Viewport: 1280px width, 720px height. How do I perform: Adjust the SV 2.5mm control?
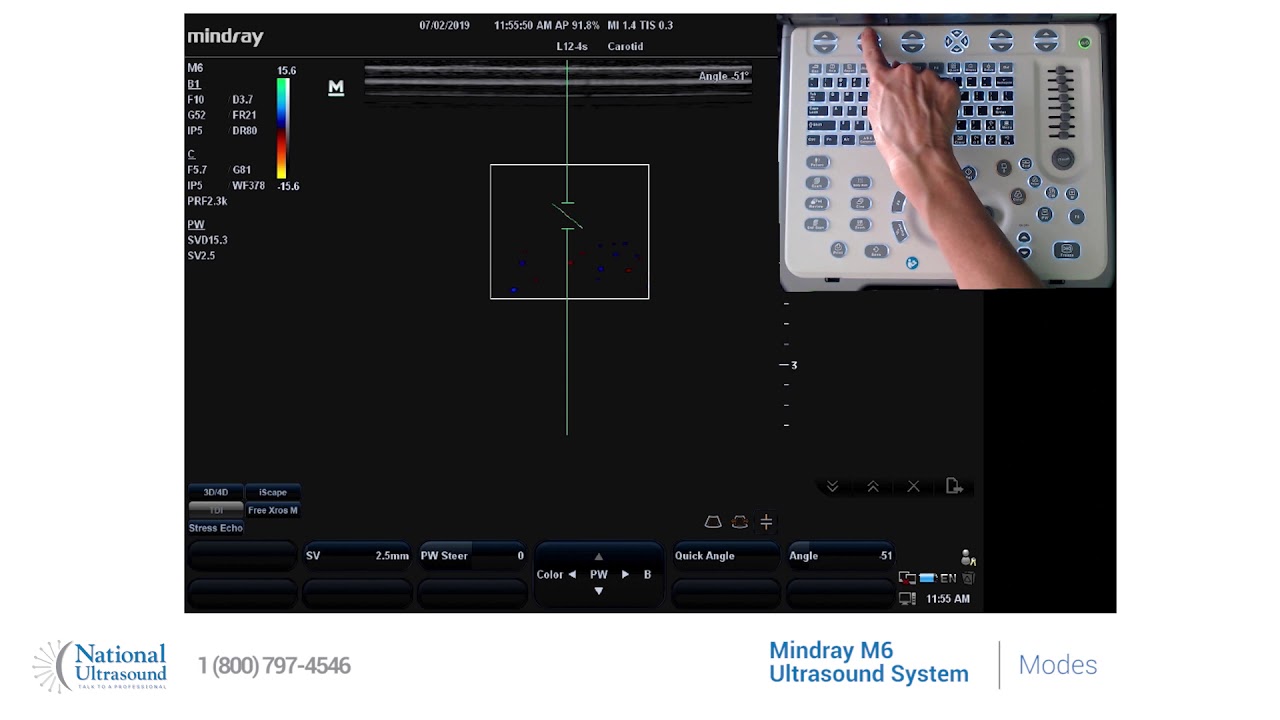(358, 556)
